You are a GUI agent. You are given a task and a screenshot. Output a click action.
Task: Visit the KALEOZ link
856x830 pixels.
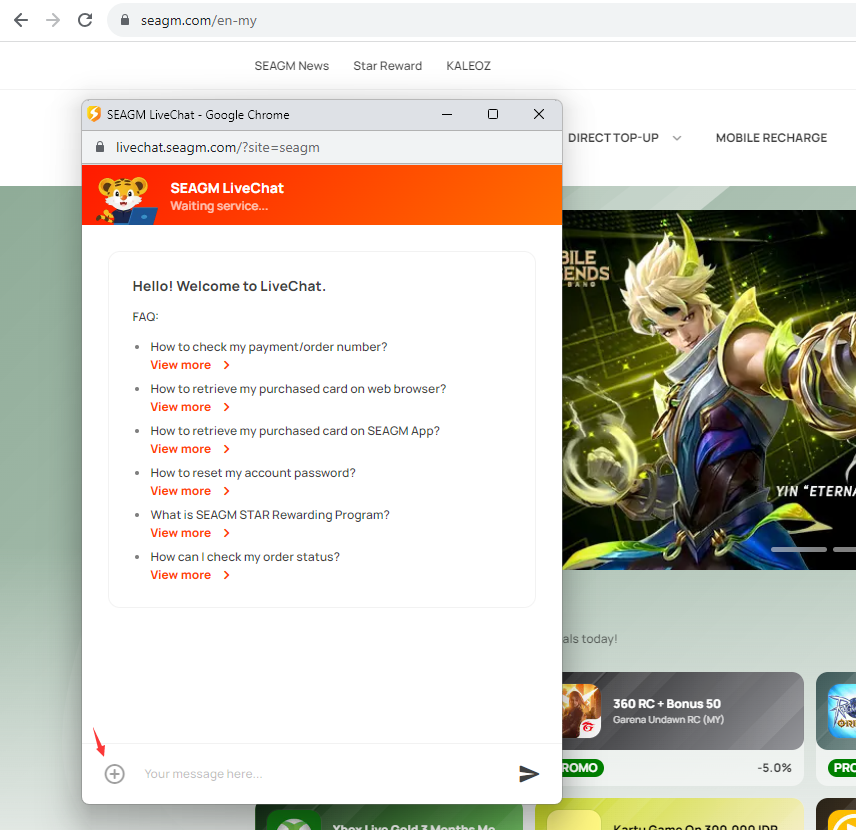[x=468, y=66]
